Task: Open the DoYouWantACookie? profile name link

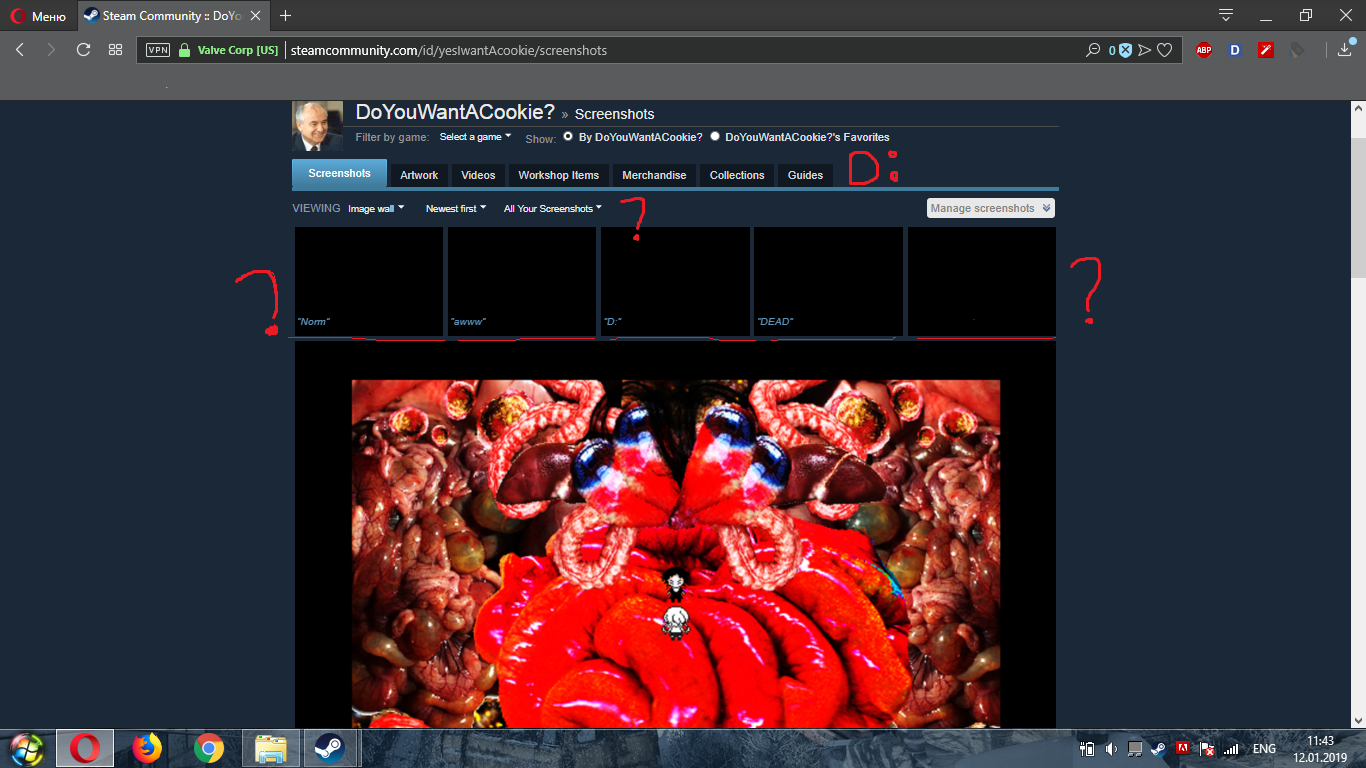Action: [x=455, y=112]
